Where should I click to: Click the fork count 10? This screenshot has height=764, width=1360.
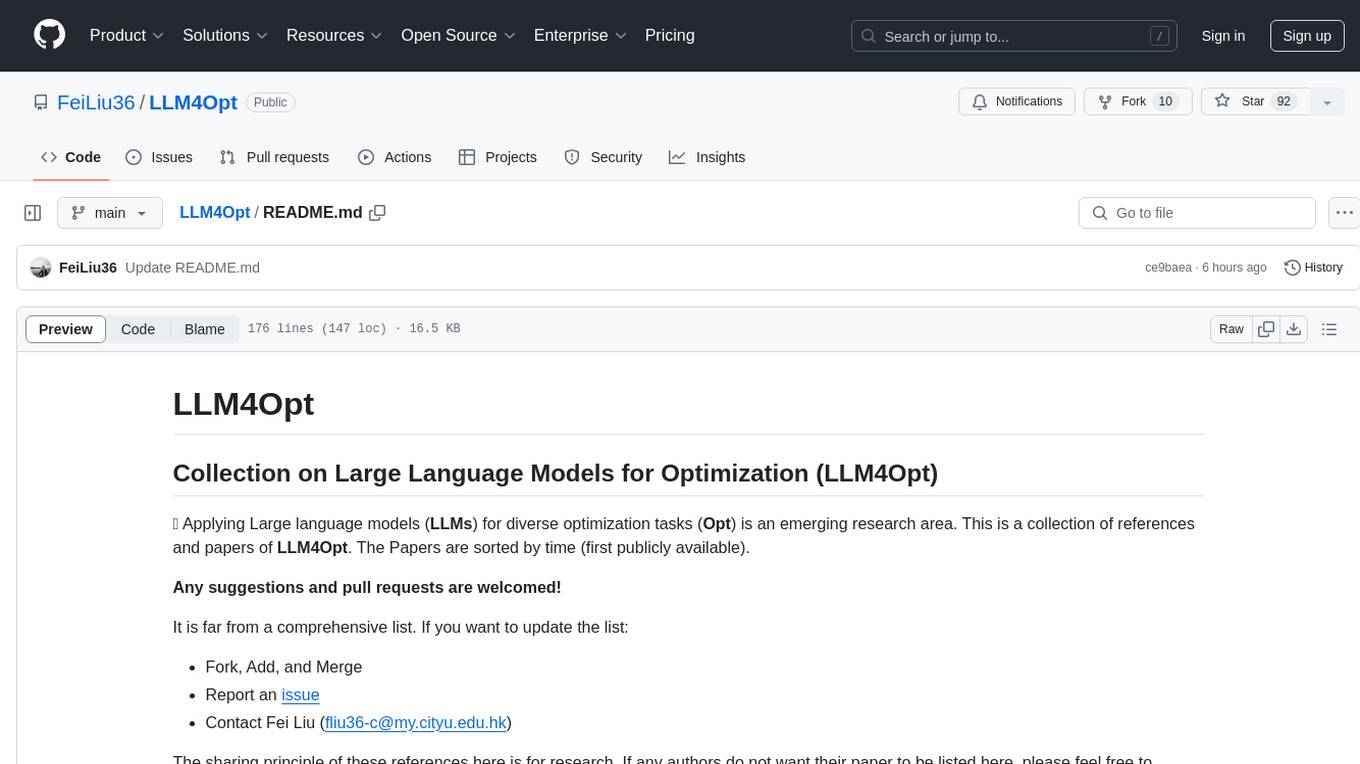pos(1164,102)
